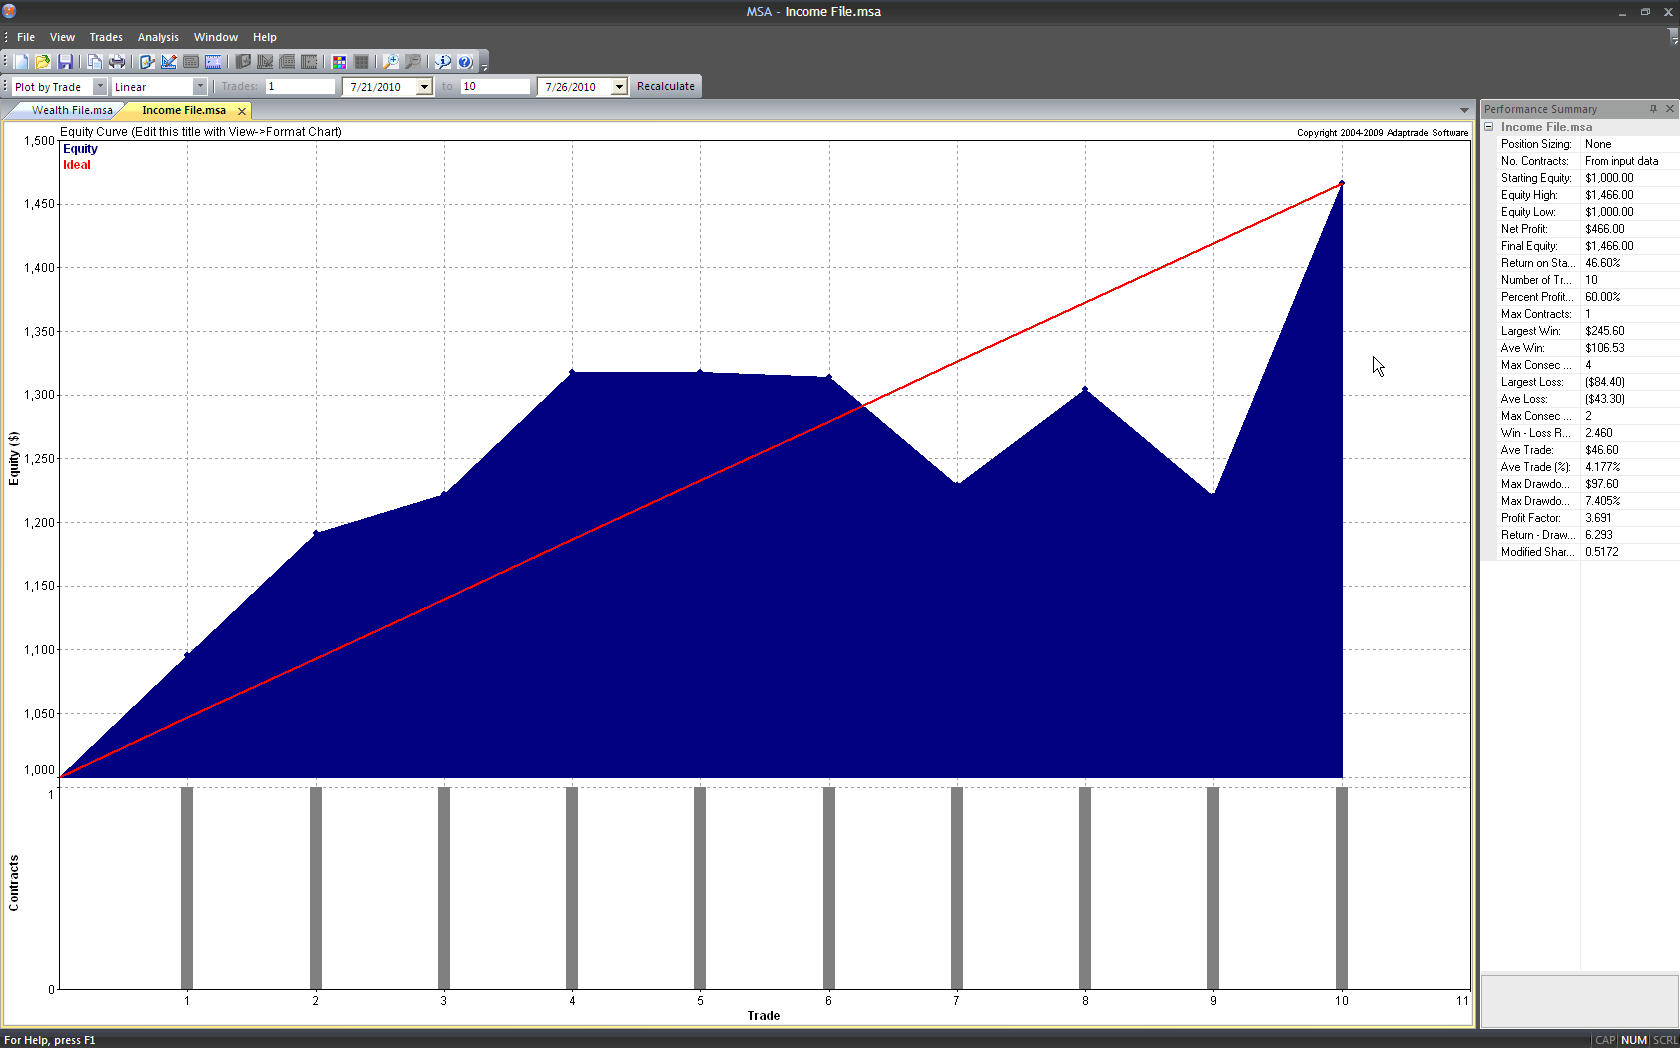Click the Copy icon in toolbar
The width and height of the screenshot is (1680, 1048).
point(94,62)
